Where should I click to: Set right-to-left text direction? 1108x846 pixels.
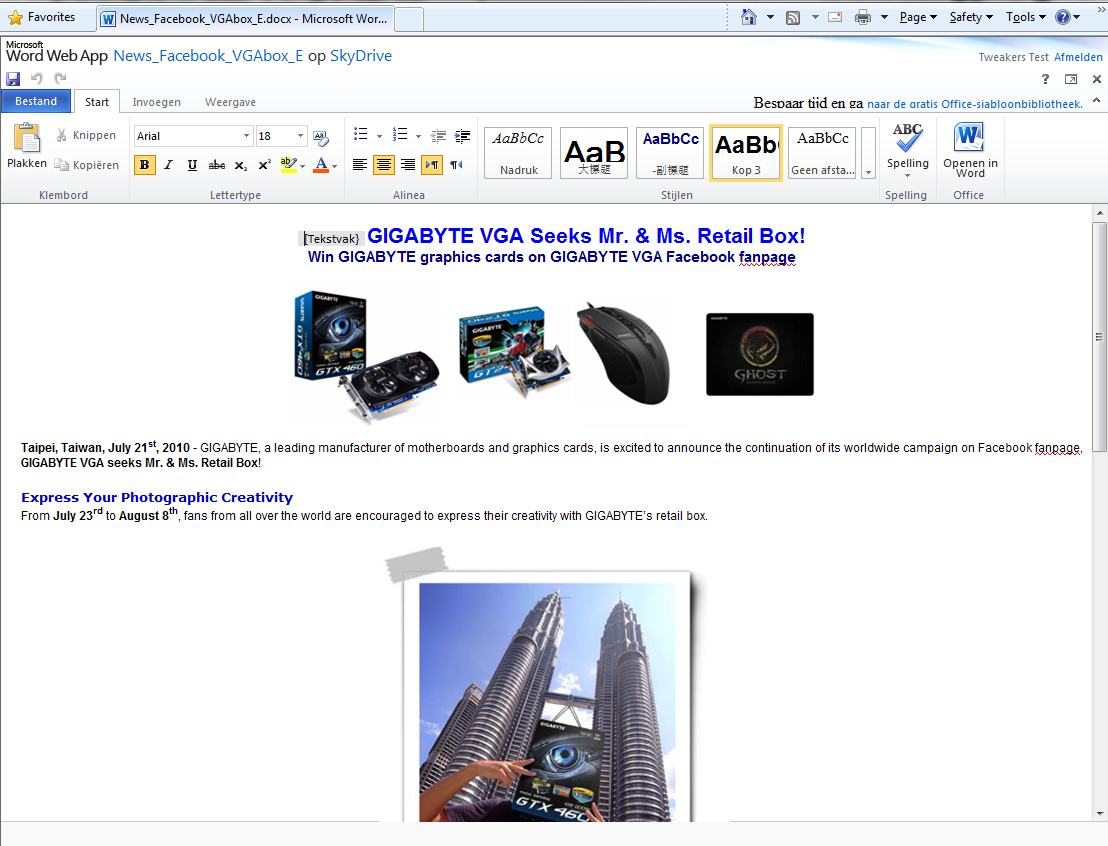(x=456, y=165)
